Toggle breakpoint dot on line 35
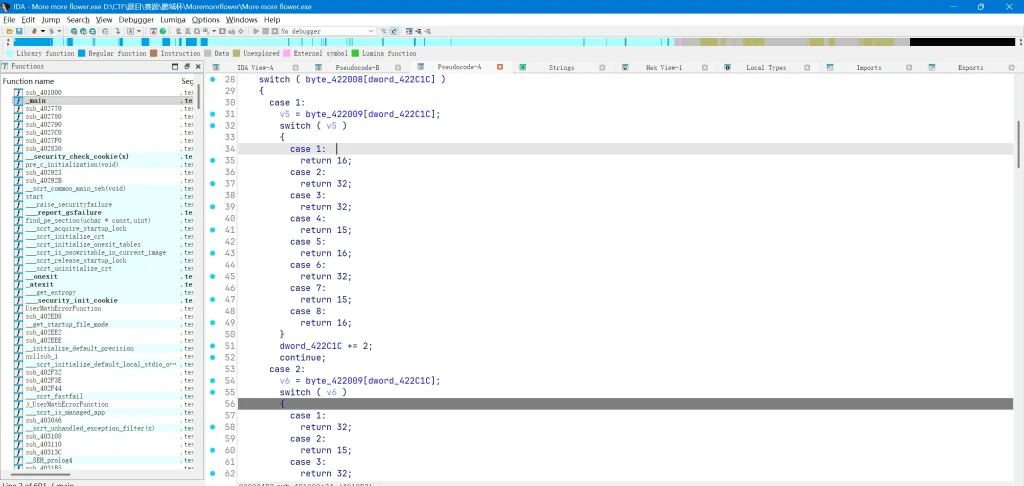Viewport: 1024px width, 486px height. (x=214, y=160)
